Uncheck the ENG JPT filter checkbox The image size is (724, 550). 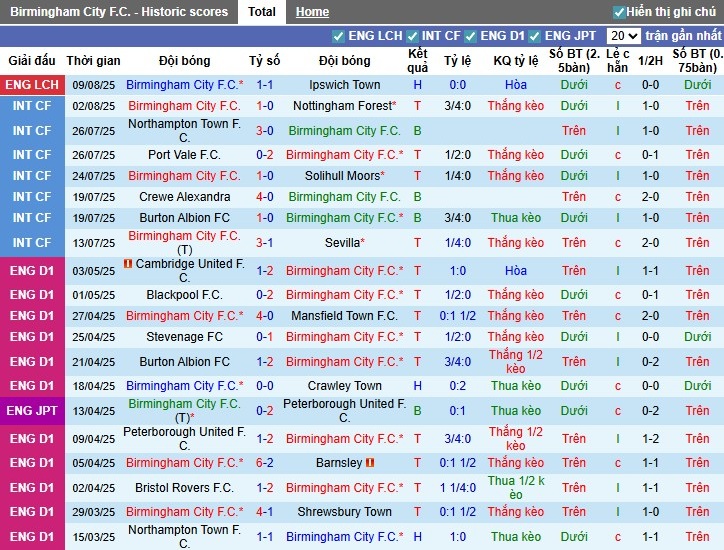[x=534, y=36]
